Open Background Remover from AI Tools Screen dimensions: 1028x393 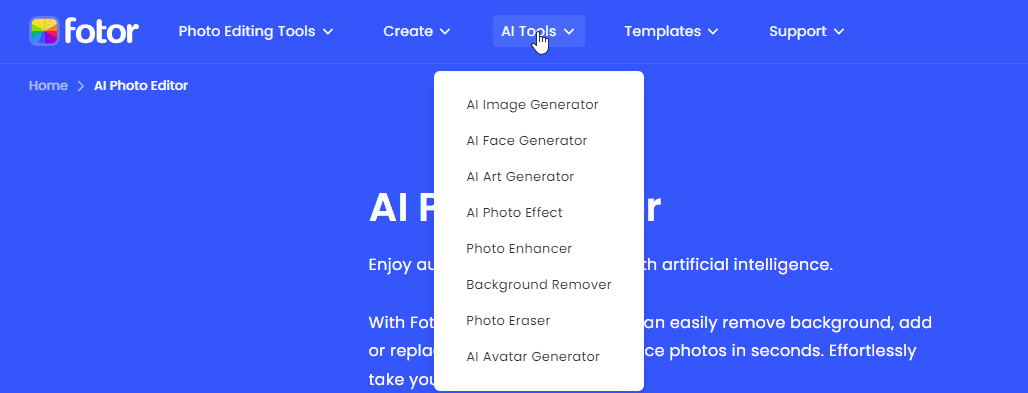pyautogui.click(x=539, y=285)
